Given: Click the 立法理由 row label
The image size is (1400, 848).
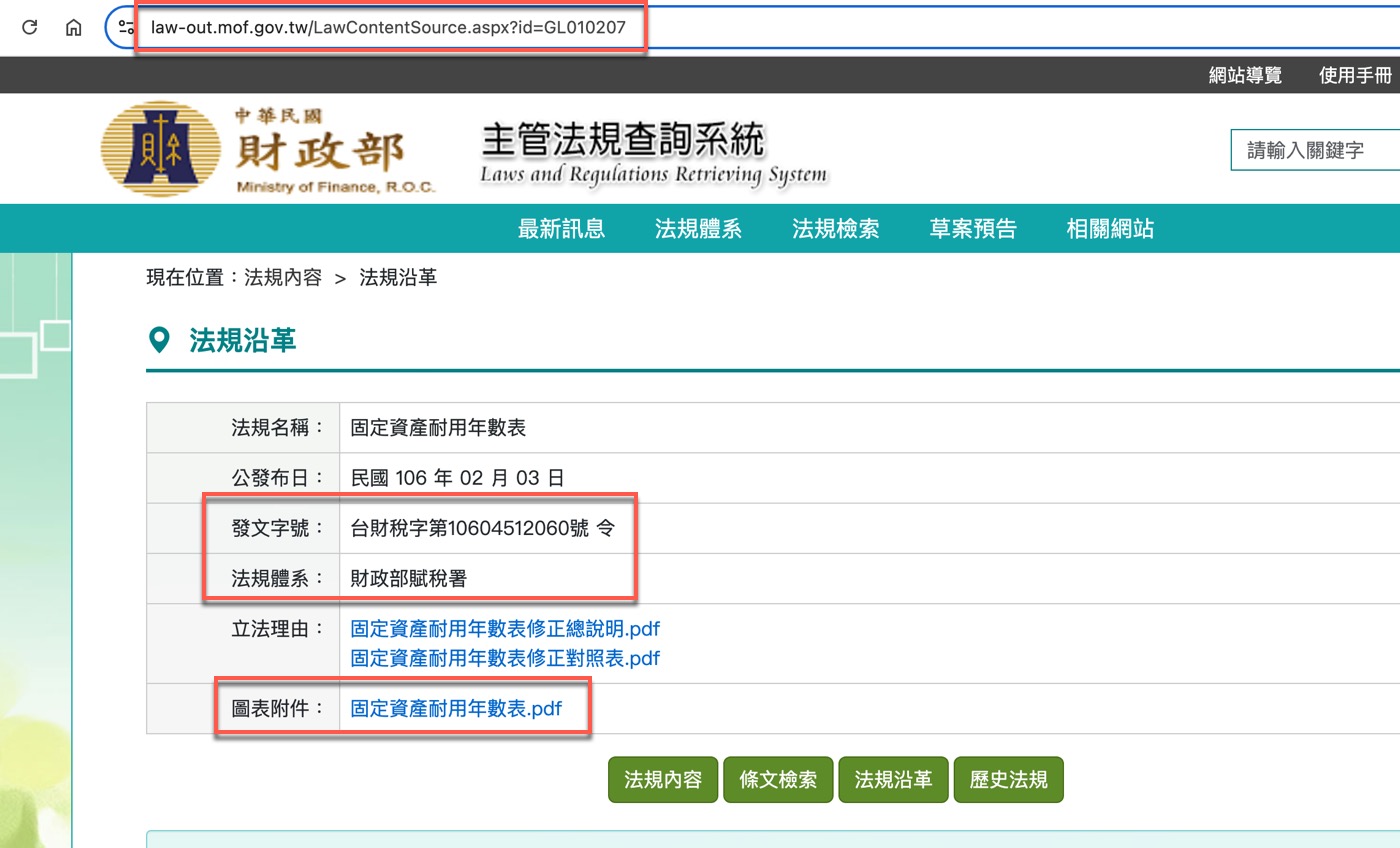Looking at the screenshot, I should [278, 629].
